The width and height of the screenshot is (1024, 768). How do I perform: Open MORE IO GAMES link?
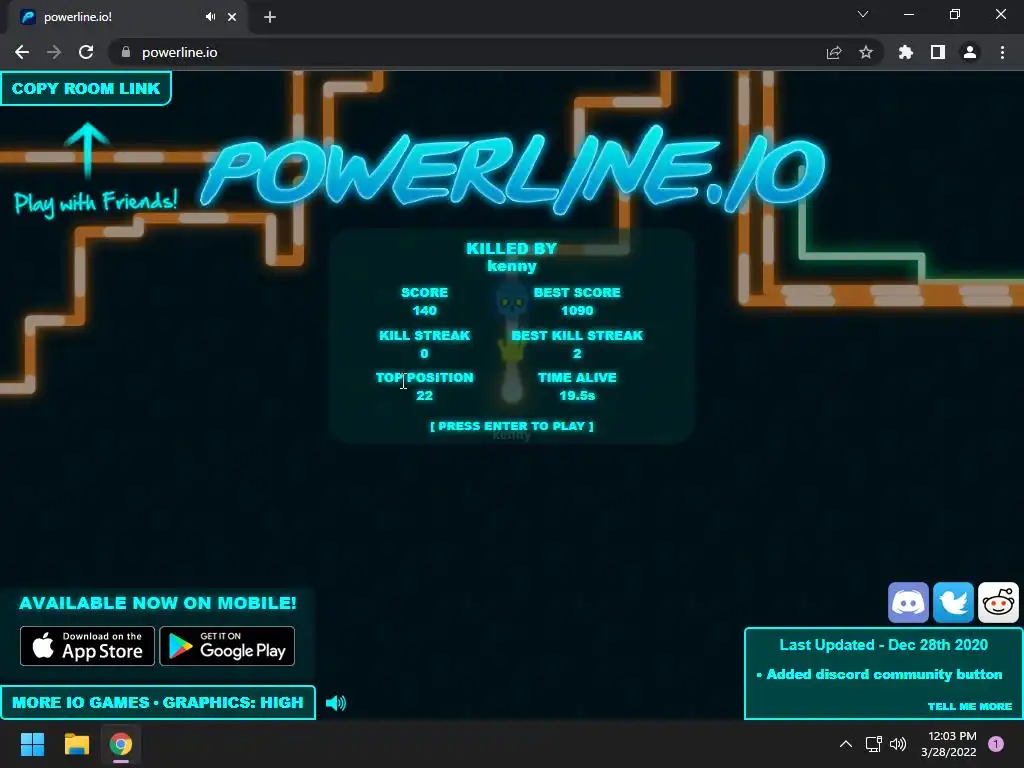[x=80, y=703]
